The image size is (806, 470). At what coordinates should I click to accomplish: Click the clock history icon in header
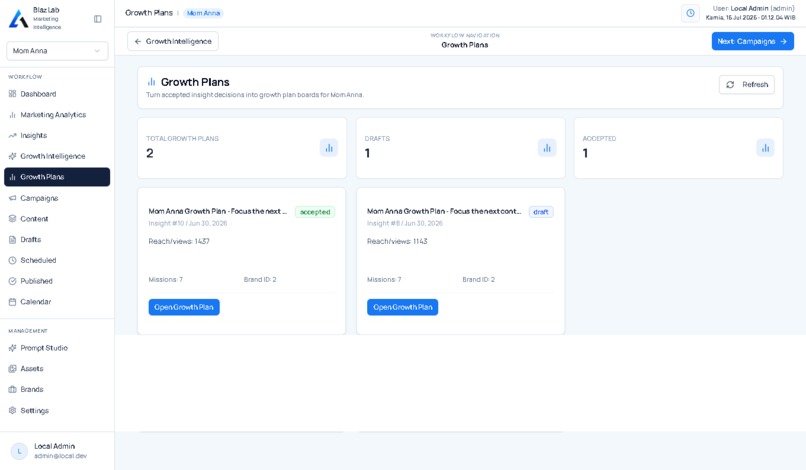tap(690, 13)
